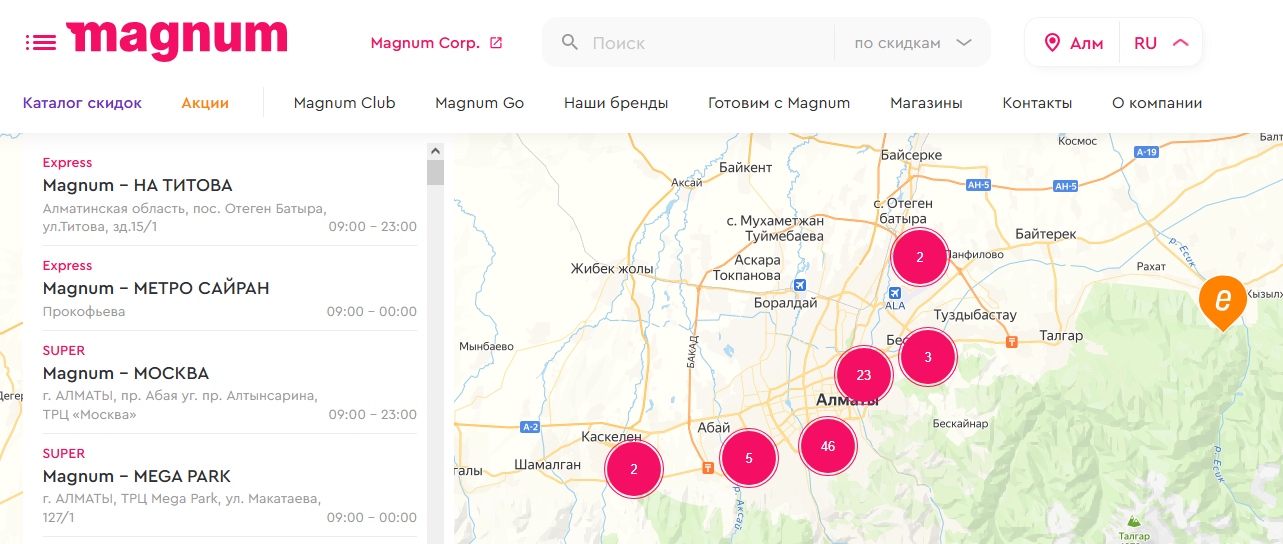Open Магазины page
The height and width of the screenshot is (544, 1283).
926,103
